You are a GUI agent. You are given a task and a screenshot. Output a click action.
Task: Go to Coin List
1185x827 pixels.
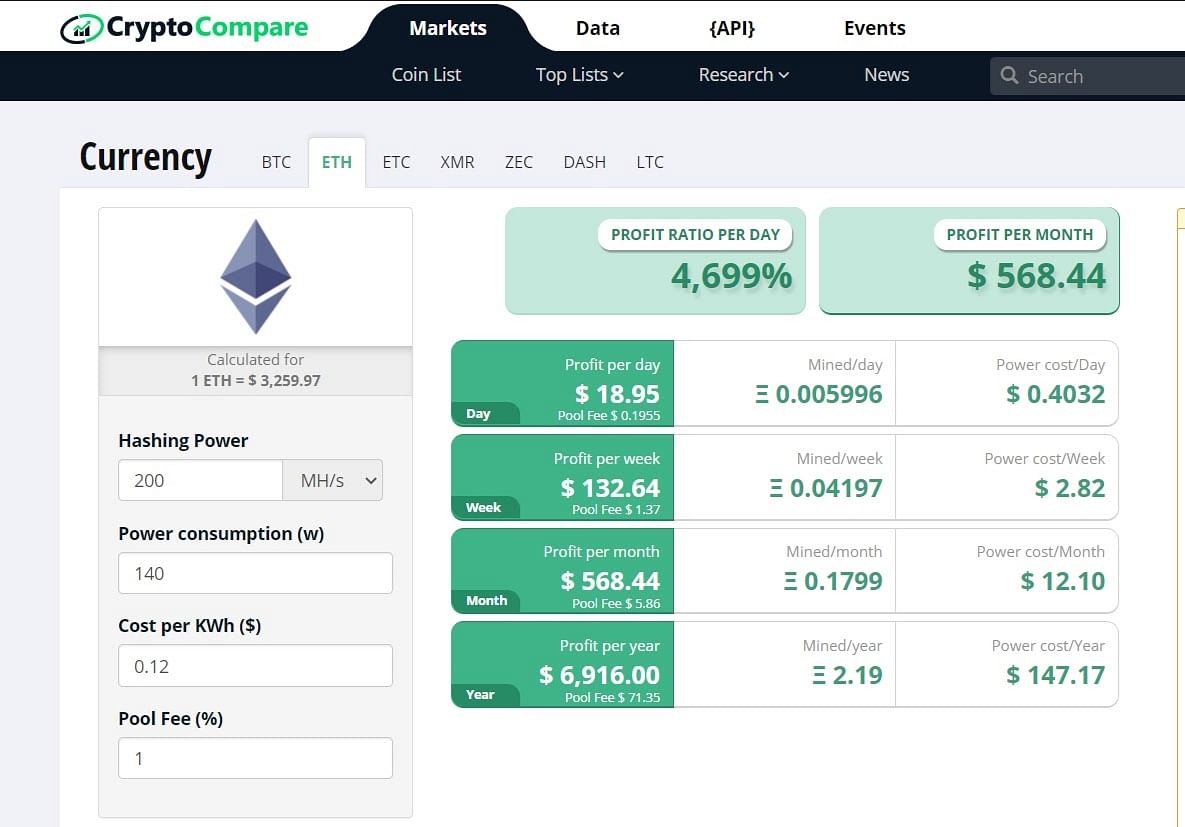426,75
